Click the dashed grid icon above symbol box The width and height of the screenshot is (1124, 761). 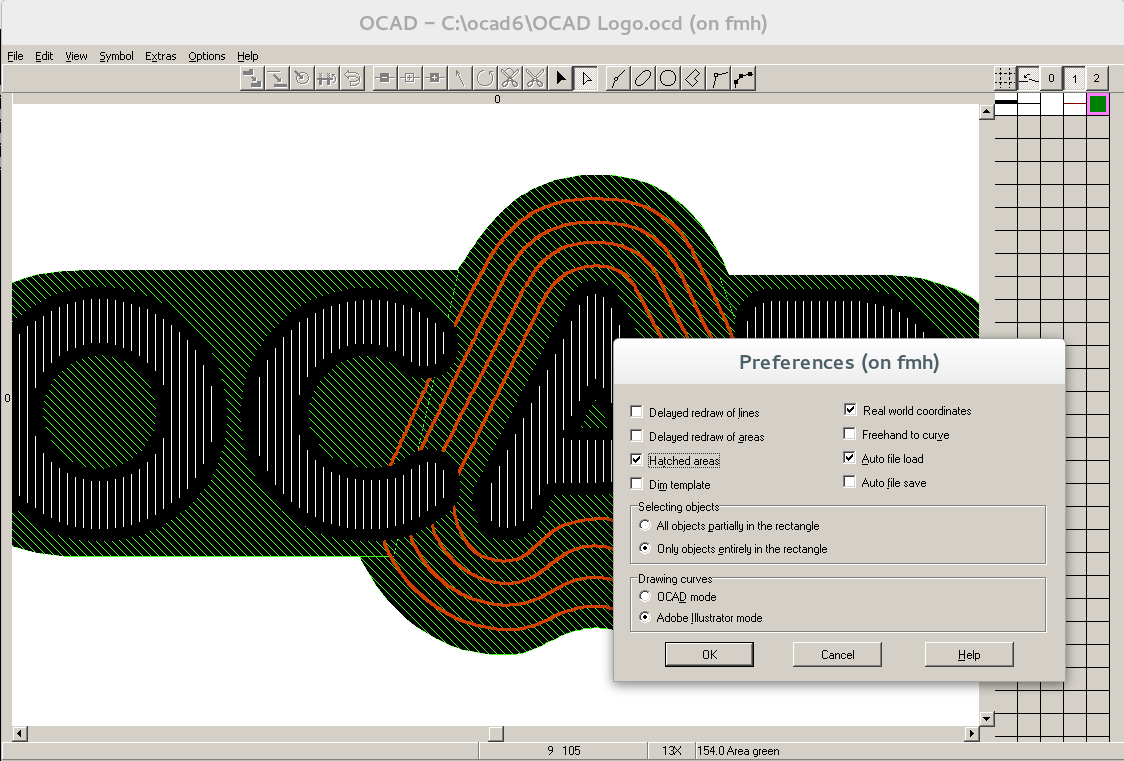[1006, 78]
